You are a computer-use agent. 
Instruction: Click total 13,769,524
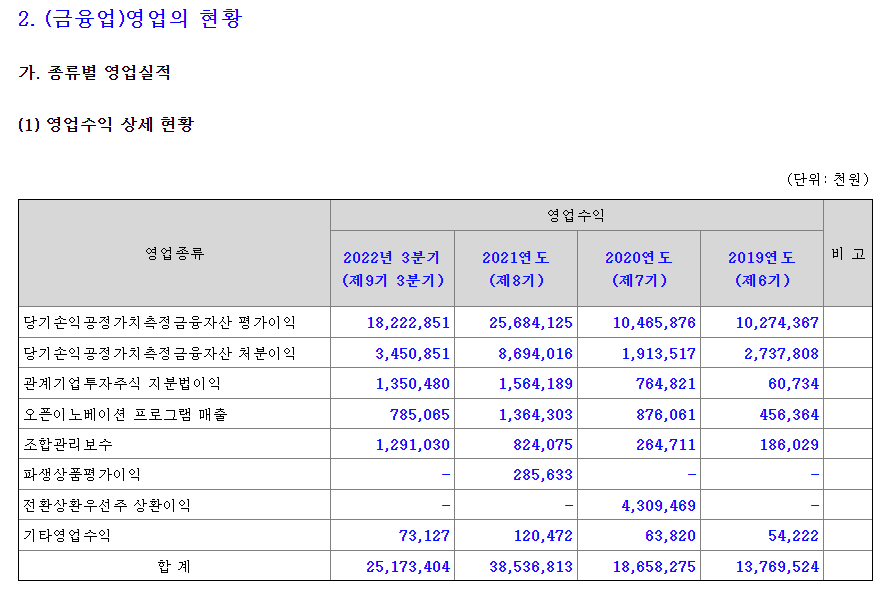coord(777,567)
